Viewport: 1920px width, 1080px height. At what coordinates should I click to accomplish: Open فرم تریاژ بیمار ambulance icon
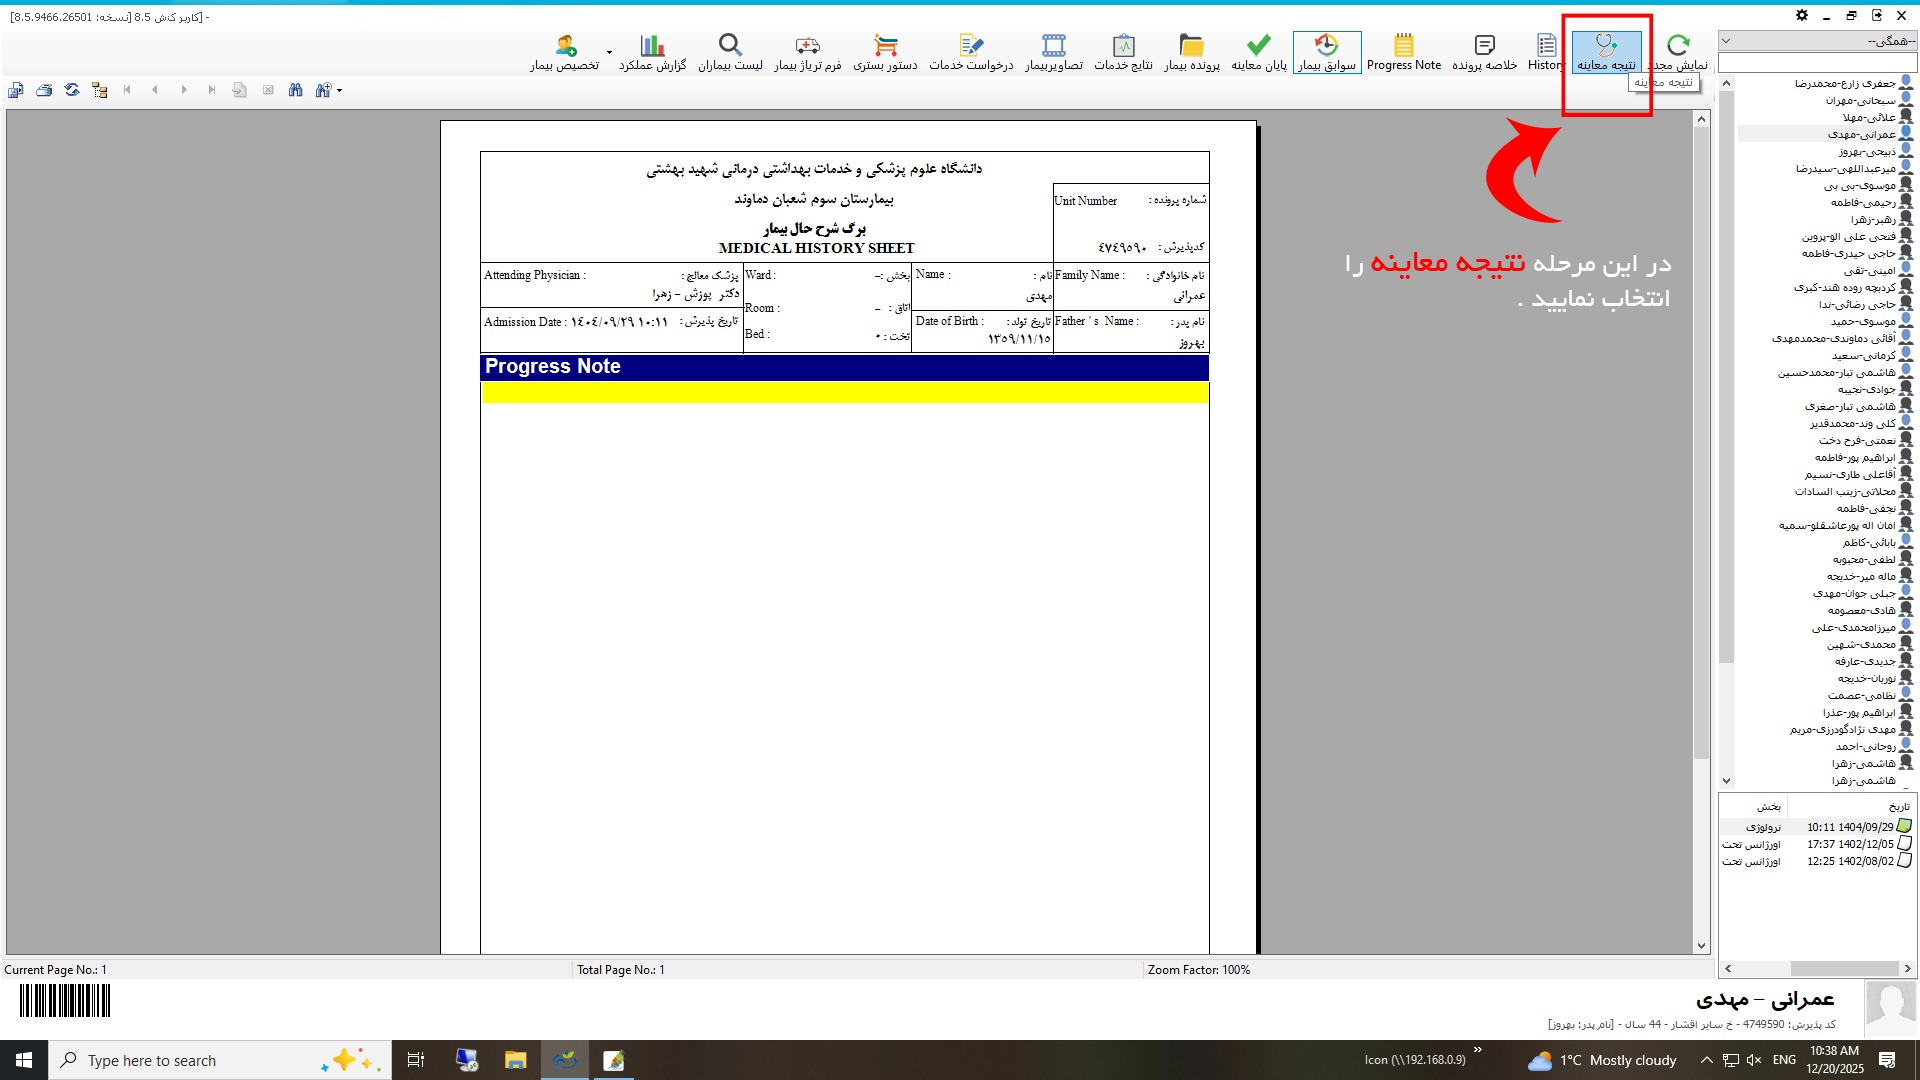807,52
